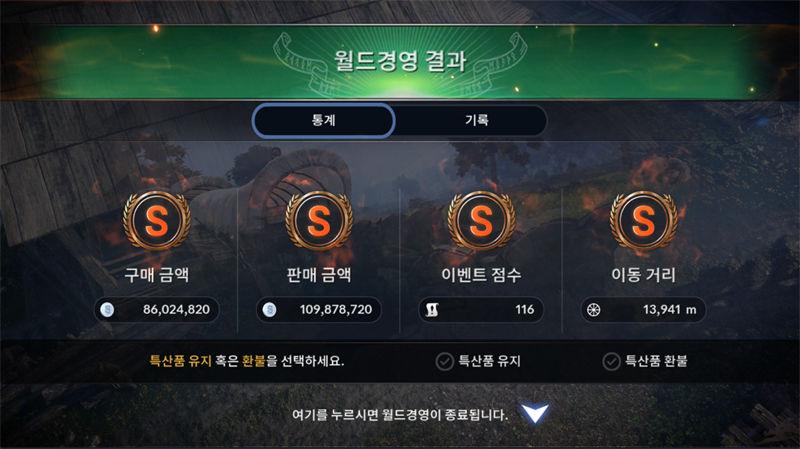The image size is (800, 449).
Task: Select the 구매 금액 value box
Action: click(157, 310)
